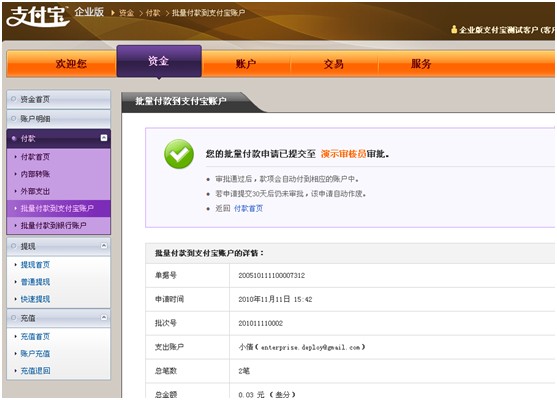557x400 pixels.
Task: Click the 支出账户 email value
Action: click(x=302, y=347)
